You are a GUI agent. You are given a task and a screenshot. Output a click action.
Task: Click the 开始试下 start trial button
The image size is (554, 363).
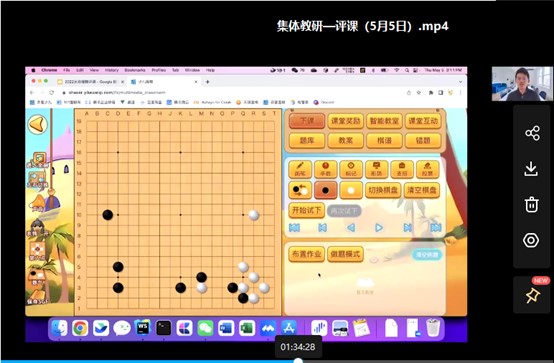pos(306,210)
